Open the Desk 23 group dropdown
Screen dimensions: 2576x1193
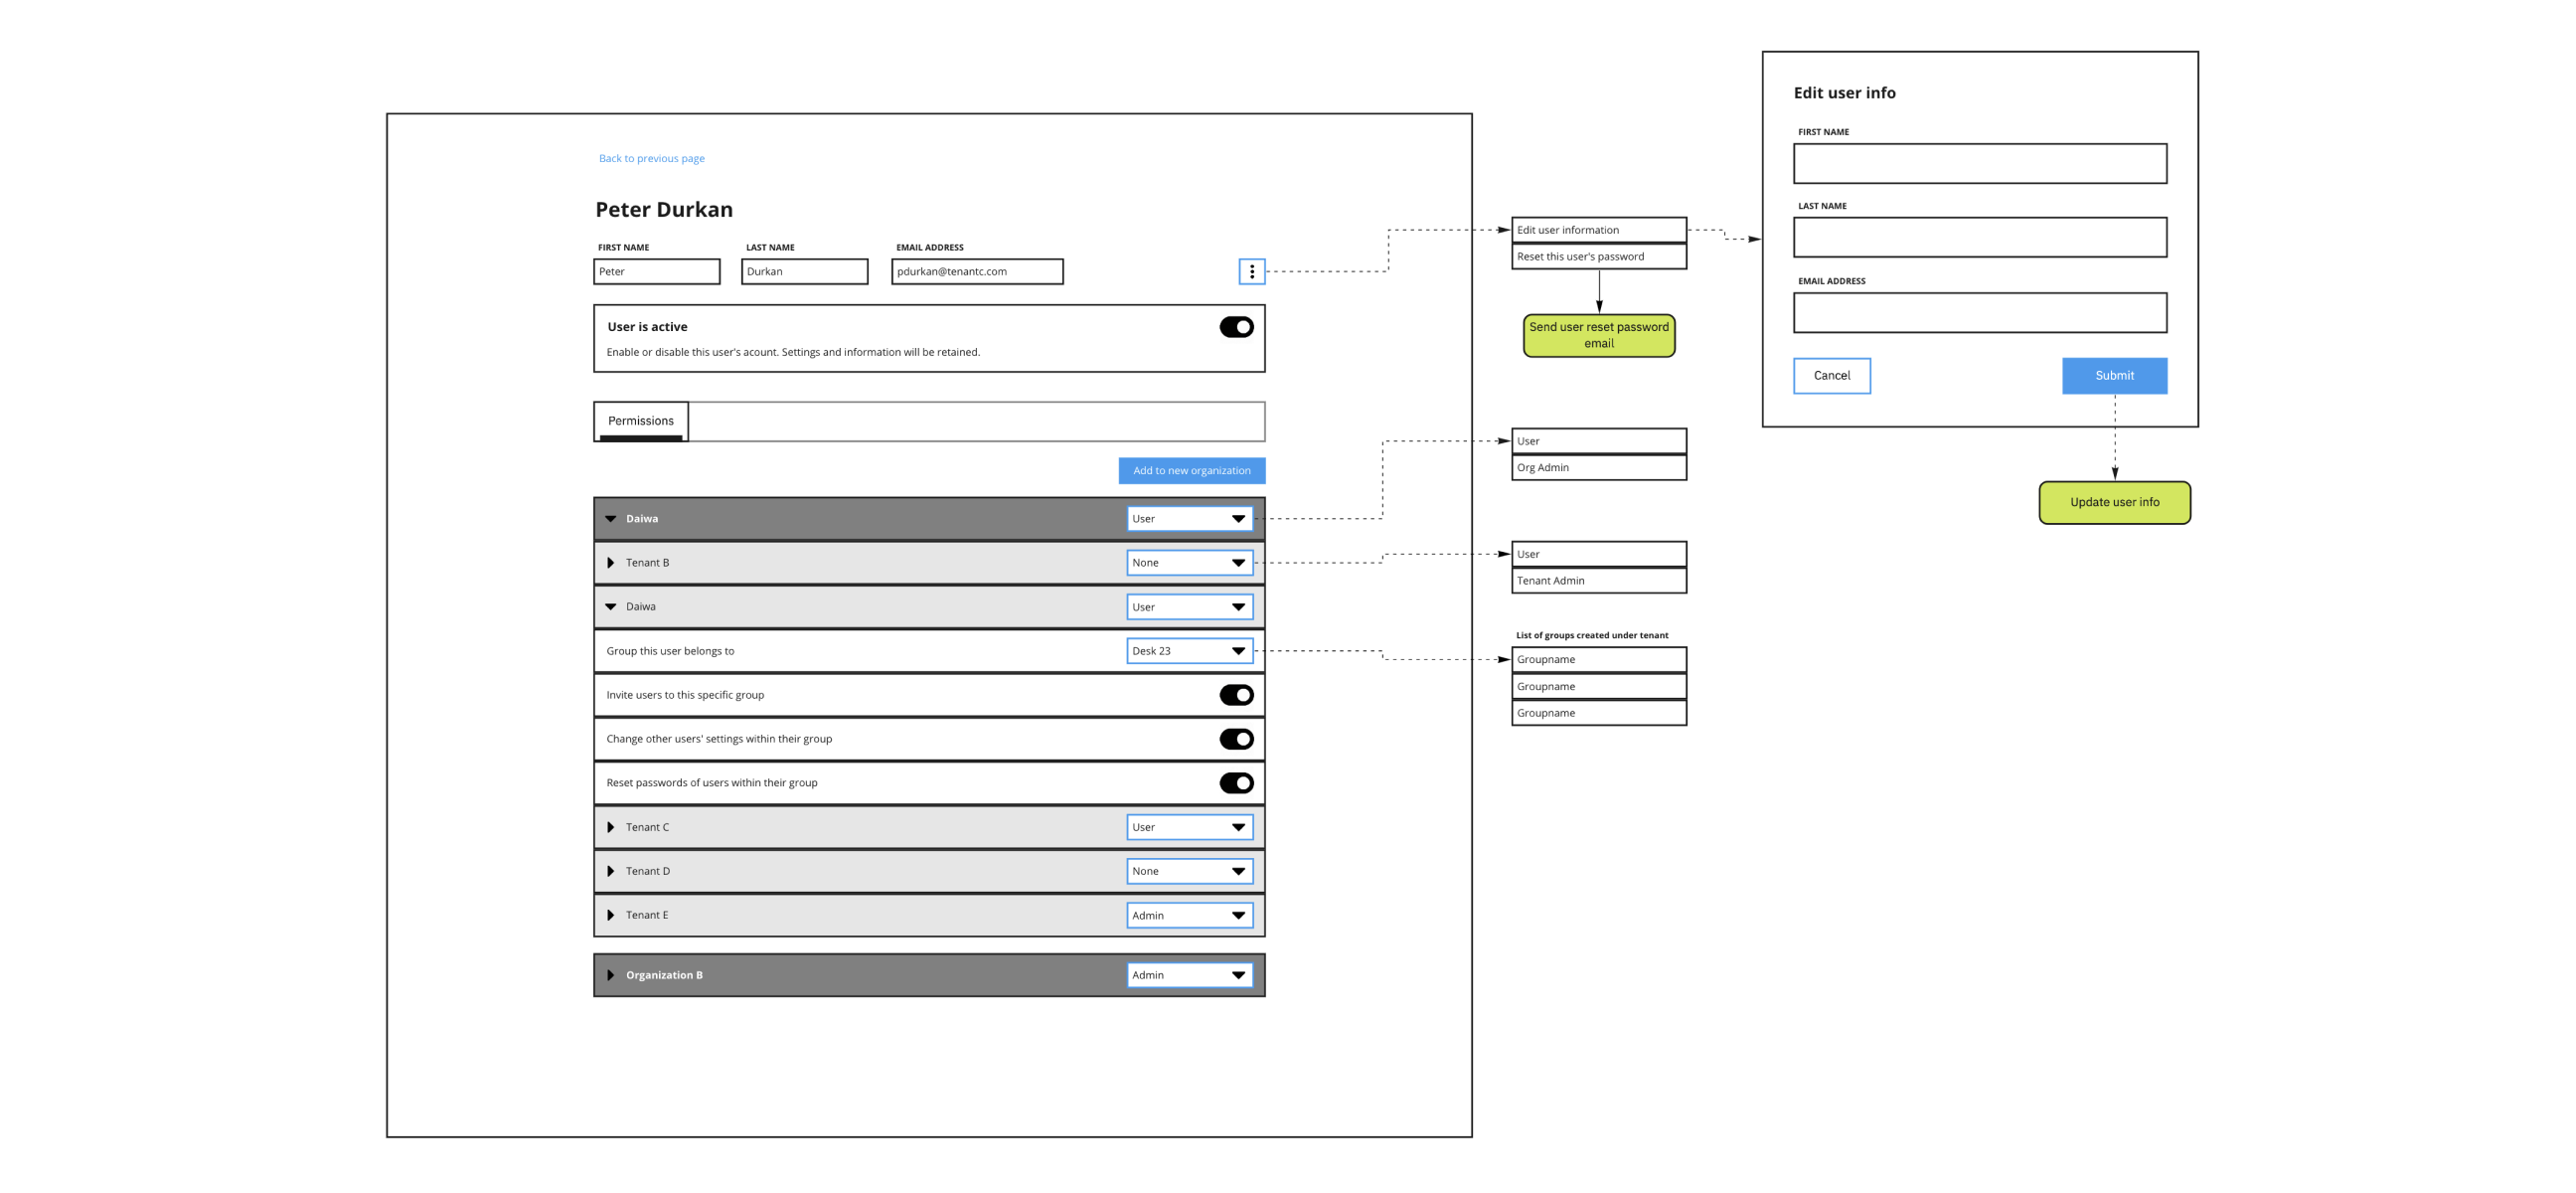click(1189, 651)
